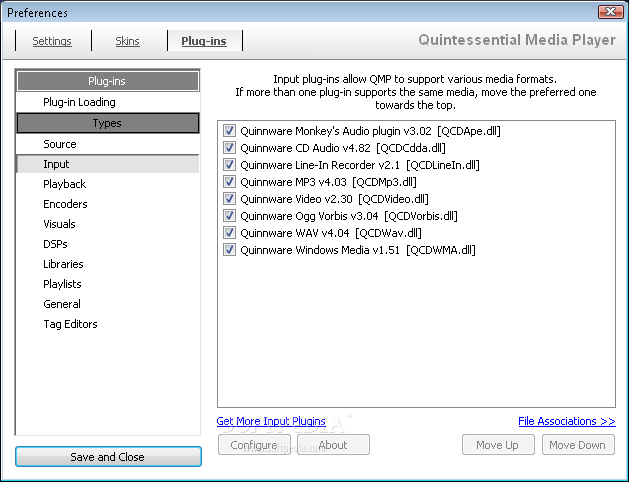The width and height of the screenshot is (629, 482).
Task: Uncheck Quinnware Video v2.30 checkbox
Action: click(229, 199)
